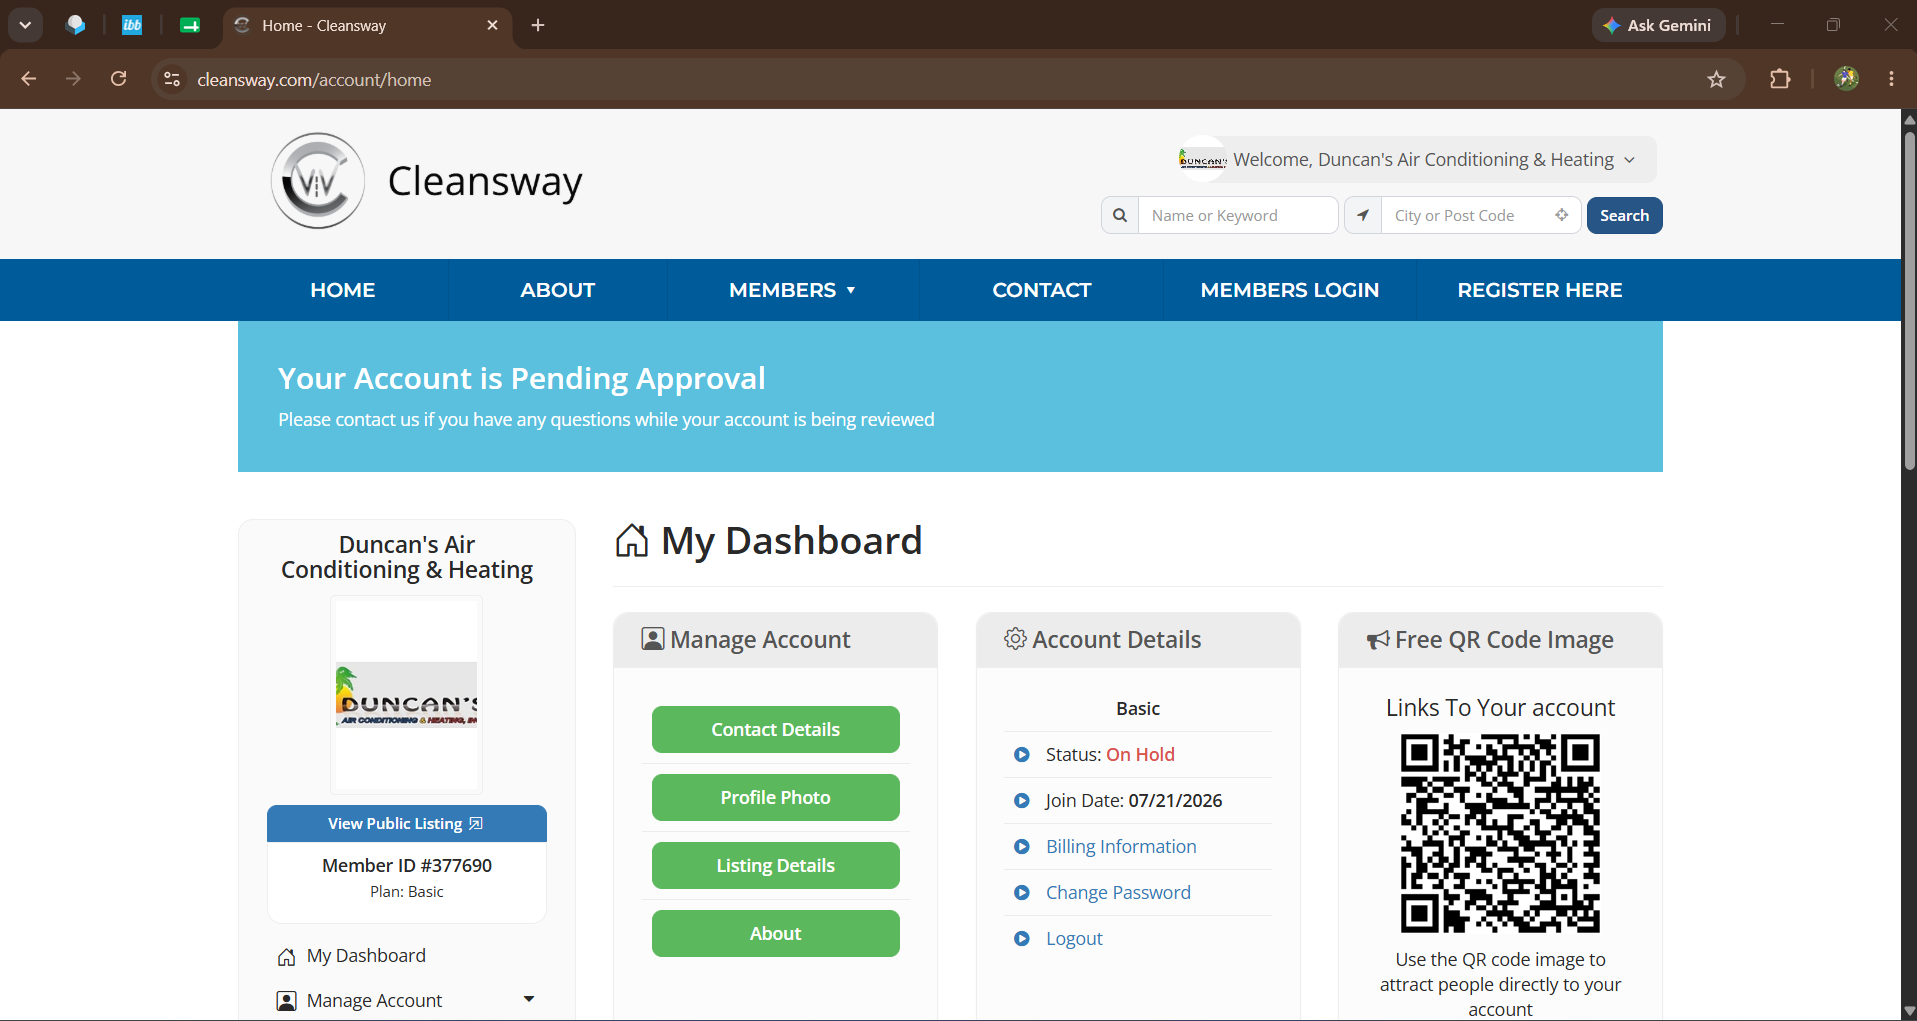1917x1021 pixels.
Task: Open the new tab plus button
Action: 538,25
